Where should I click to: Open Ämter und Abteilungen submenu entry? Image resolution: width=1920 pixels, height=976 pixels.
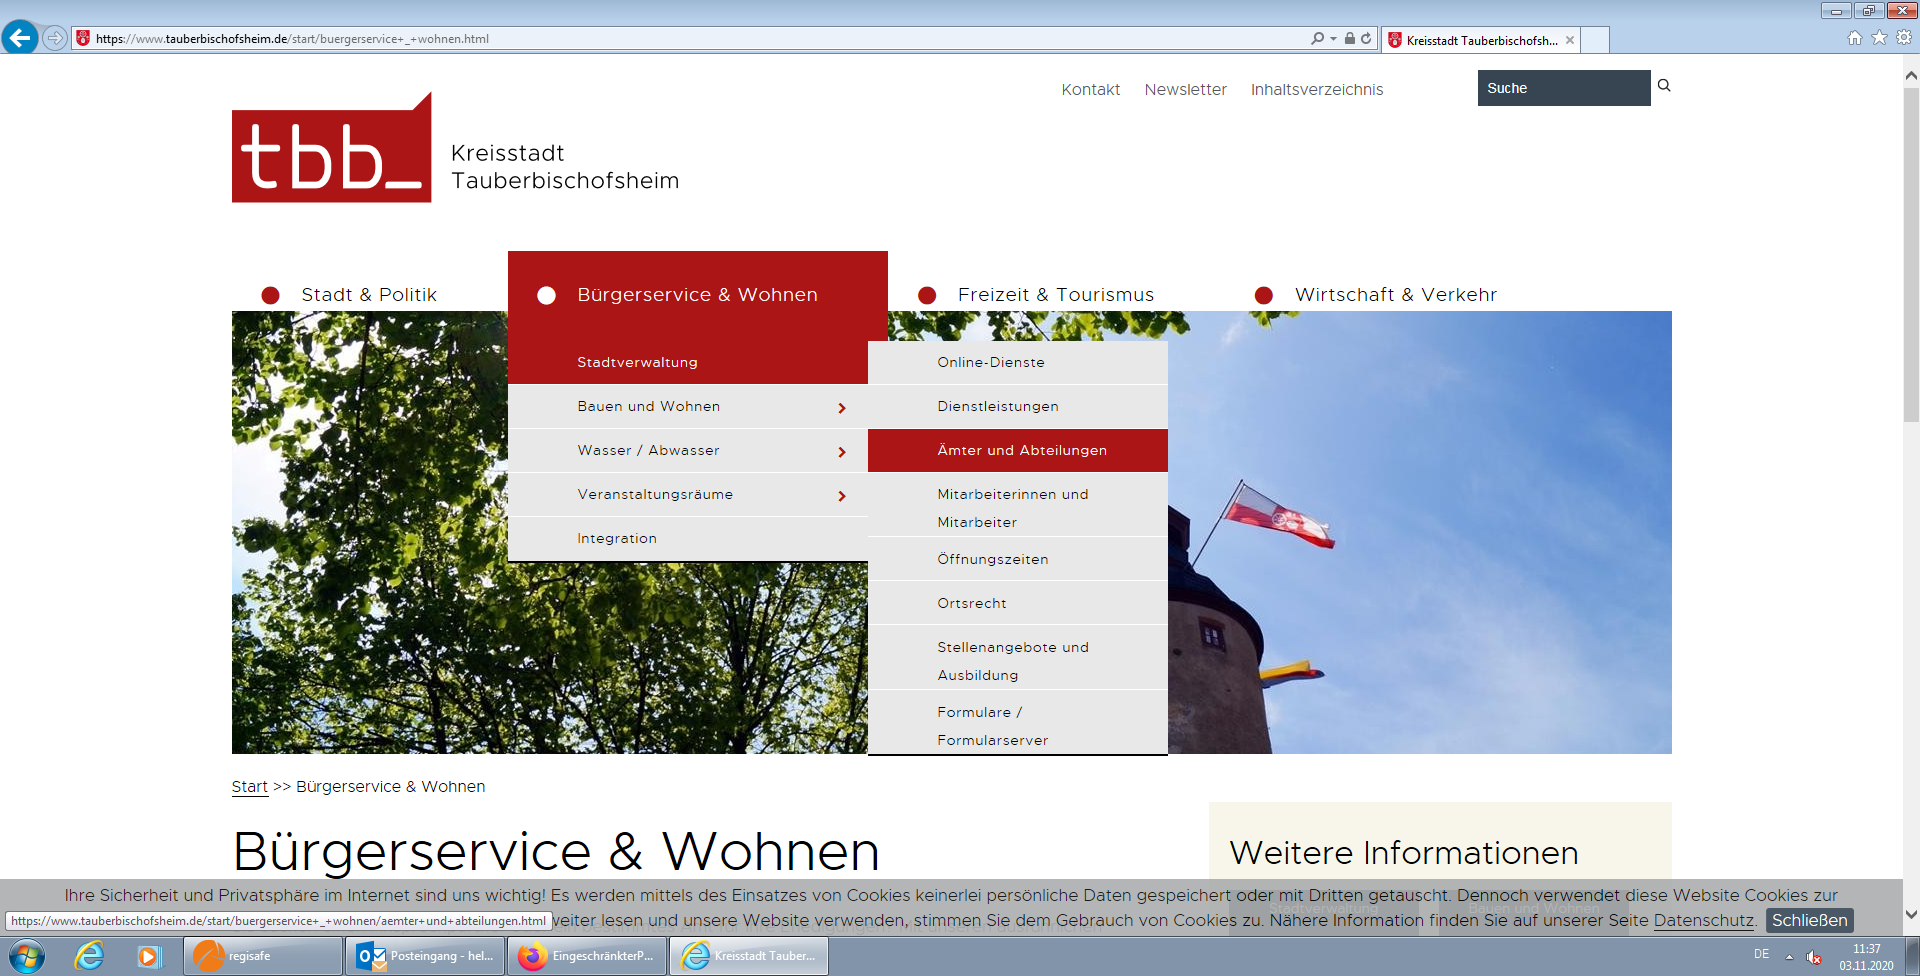(x=1018, y=450)
